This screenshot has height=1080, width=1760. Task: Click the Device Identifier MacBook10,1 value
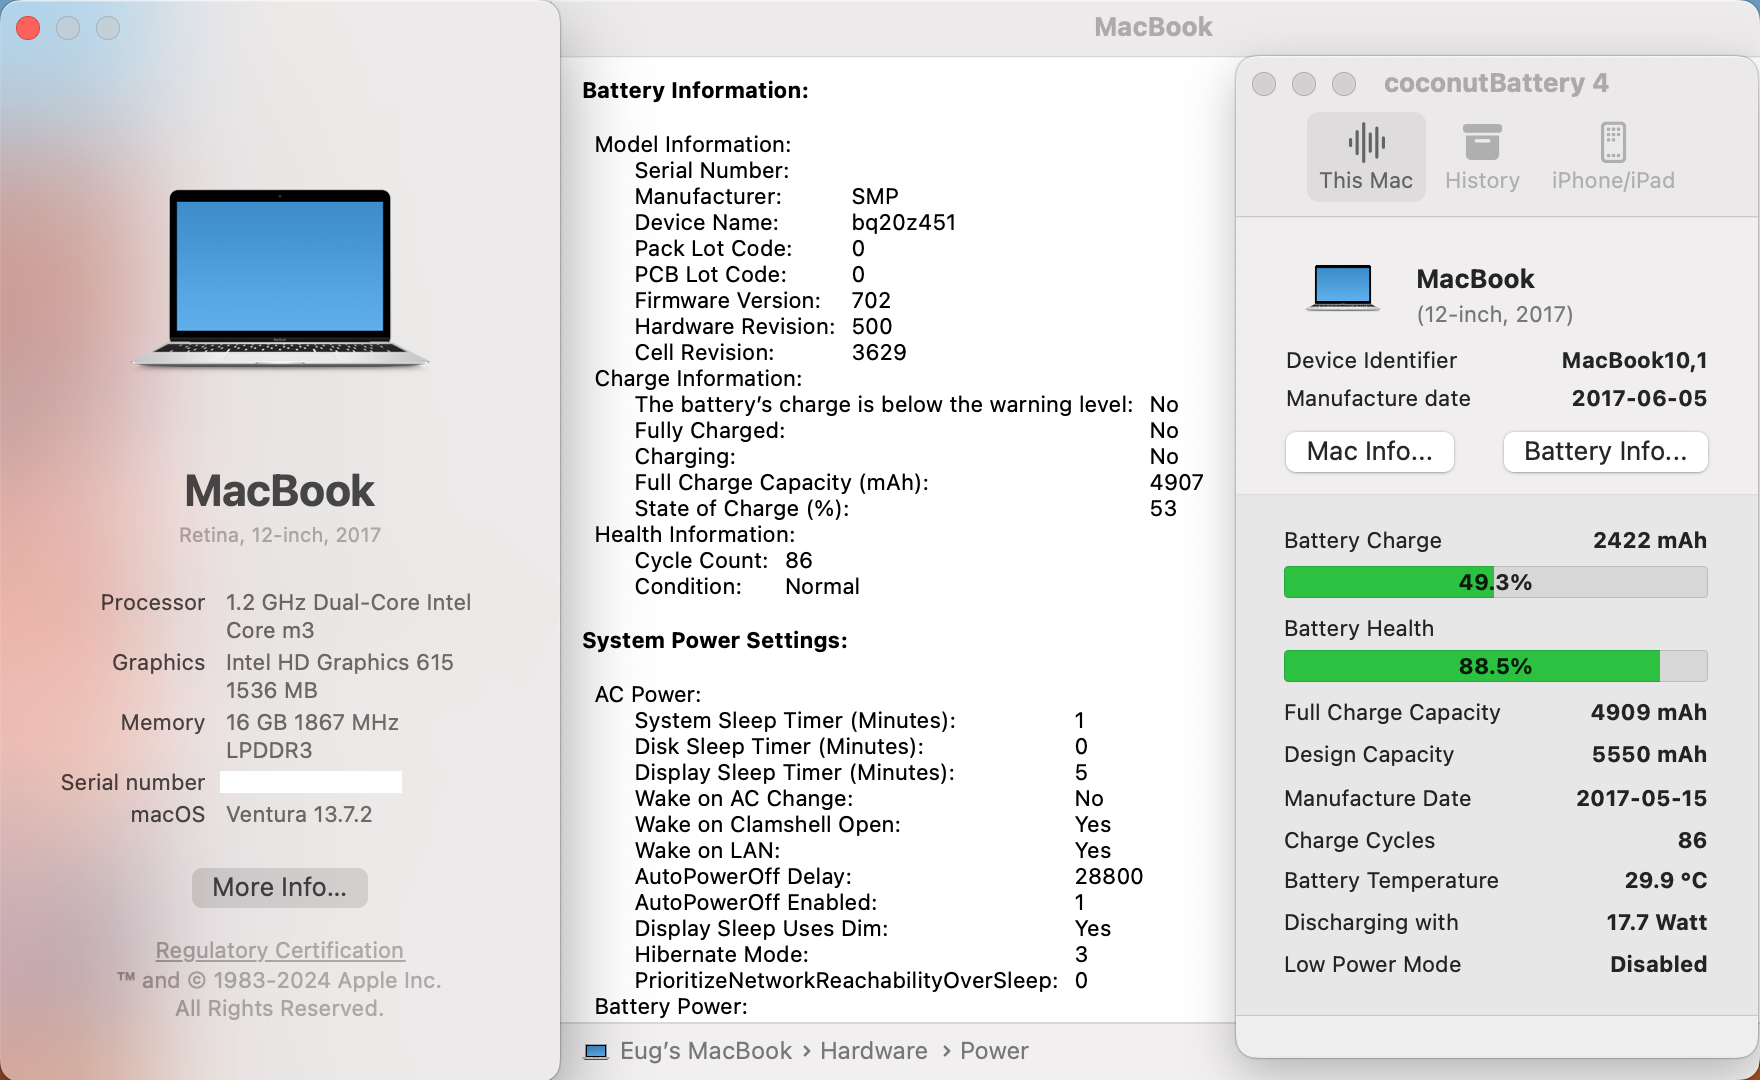[x=1635, y=360]
